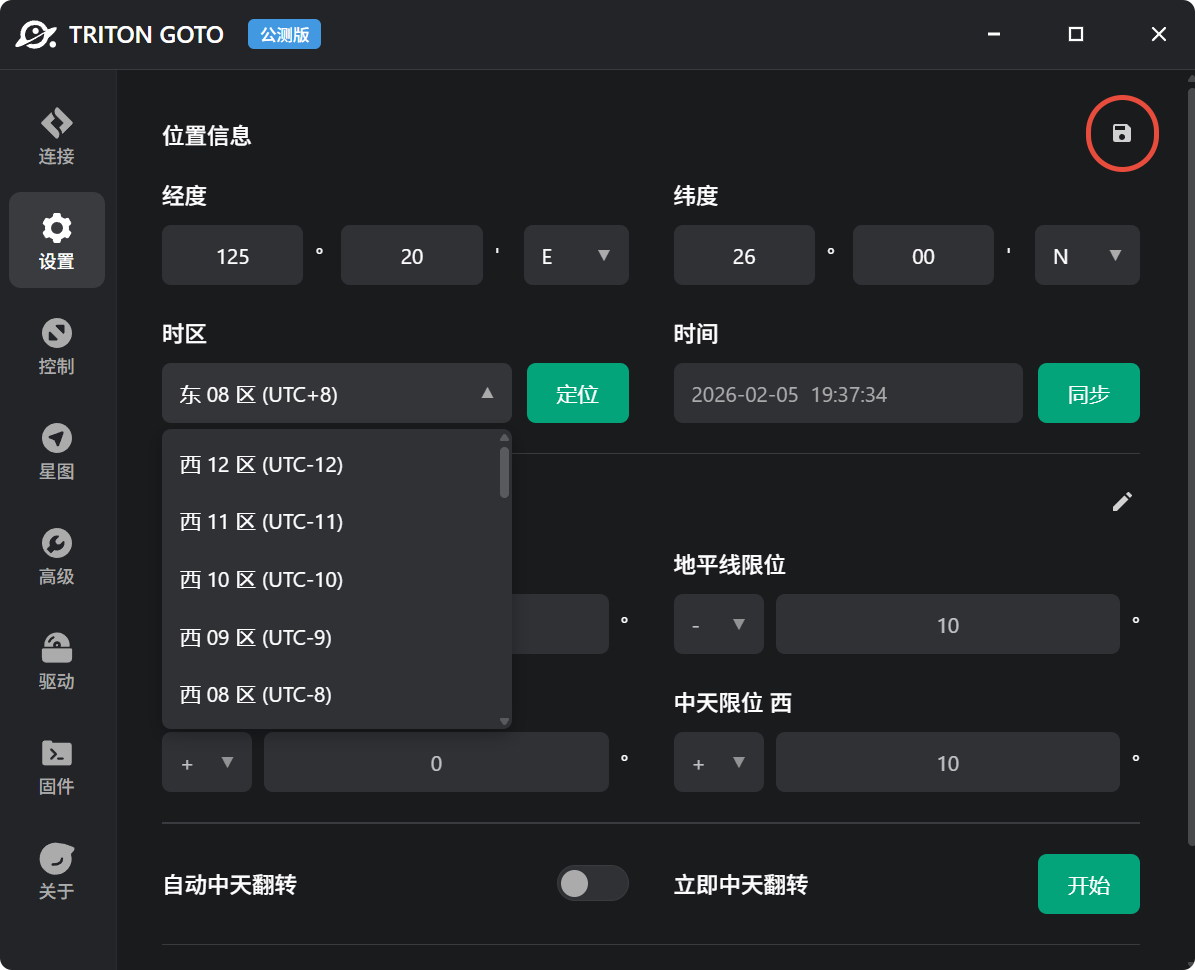Open the 地平线限位 sign selector
Viewport: 1195px width, 970px height.
[x=718, y=624]
